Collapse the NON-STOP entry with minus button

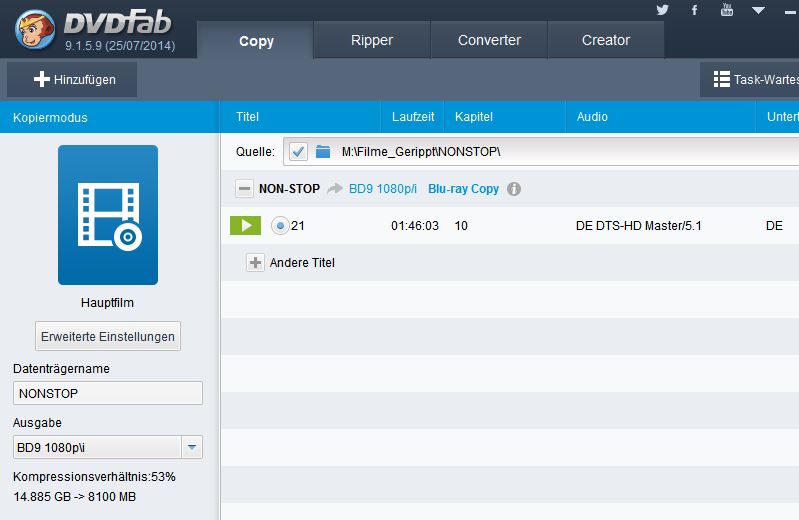click(244, 189)
